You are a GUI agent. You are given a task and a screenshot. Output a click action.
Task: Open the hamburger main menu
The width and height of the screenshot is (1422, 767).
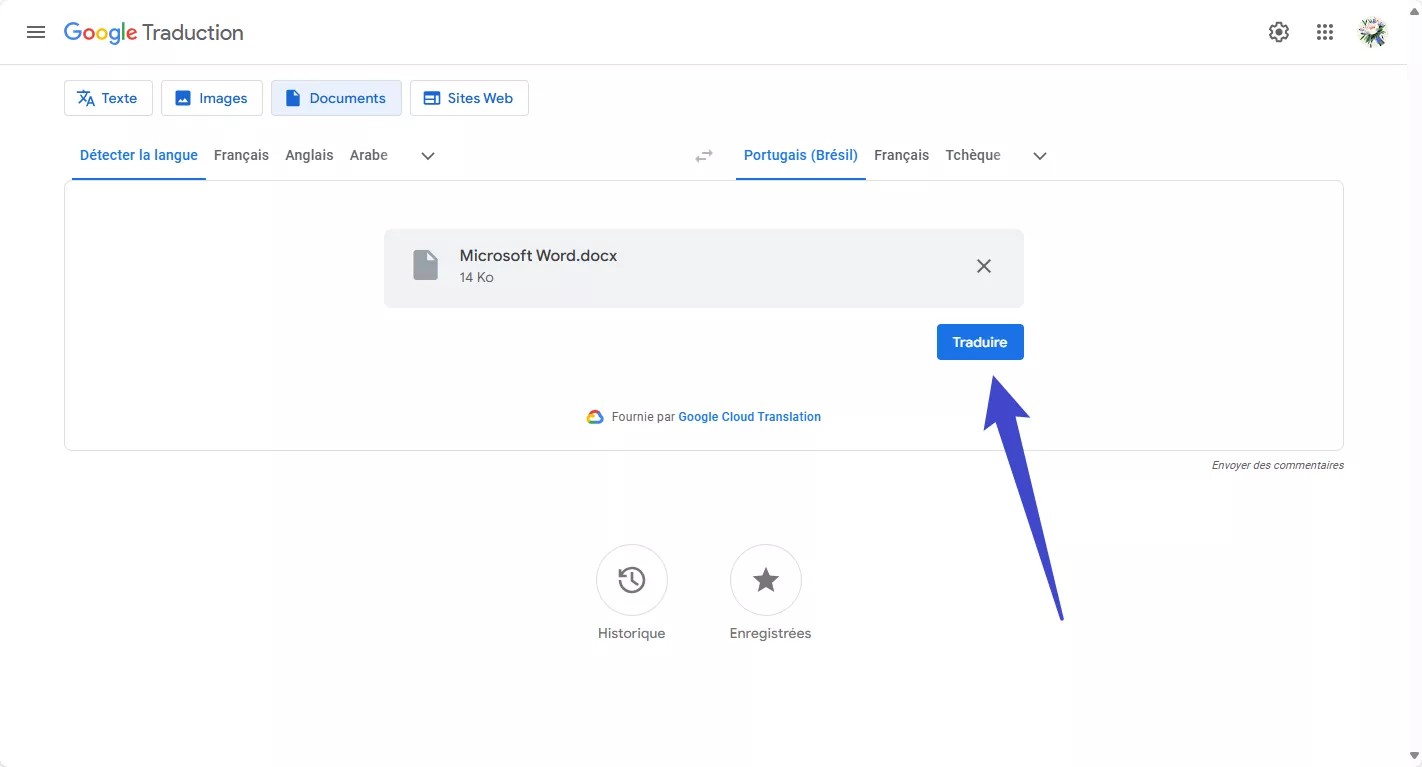pyautogui.click(x=36, y=32)
